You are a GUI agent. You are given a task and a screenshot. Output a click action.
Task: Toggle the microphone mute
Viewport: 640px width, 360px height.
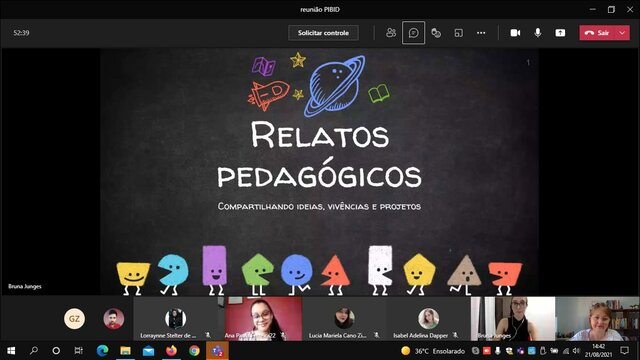coord(538,33)
